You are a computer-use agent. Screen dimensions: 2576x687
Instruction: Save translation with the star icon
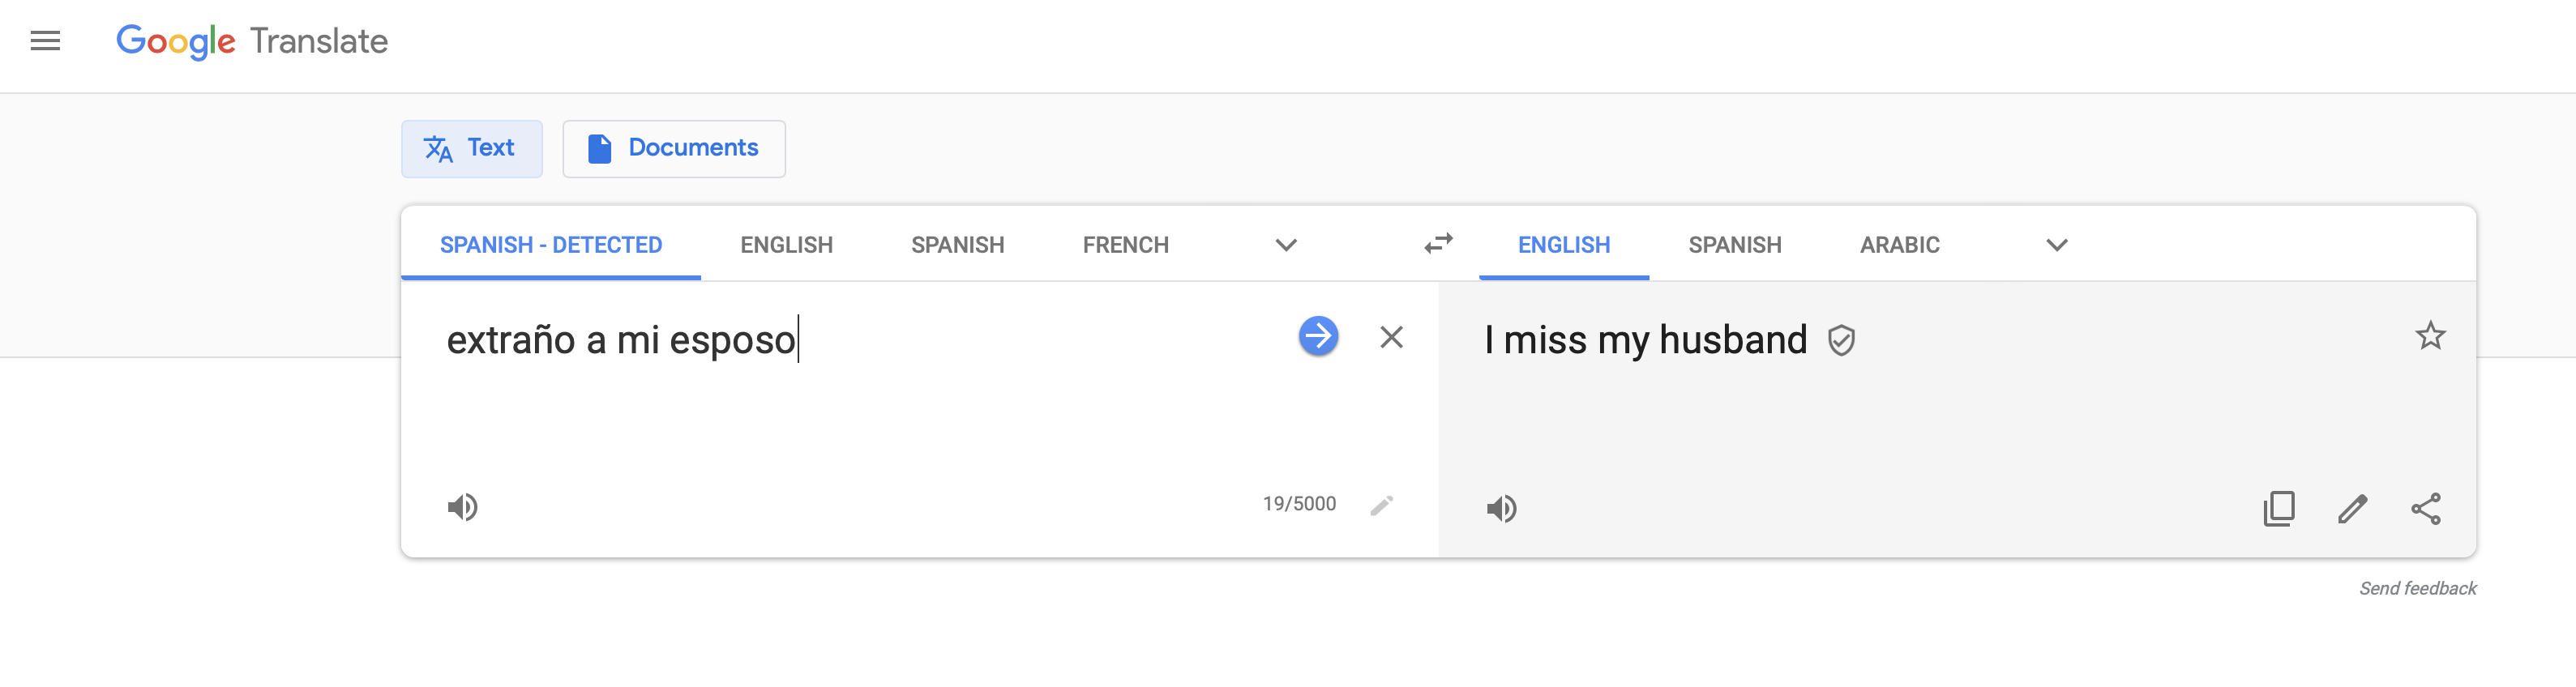tap(2430, 336)
